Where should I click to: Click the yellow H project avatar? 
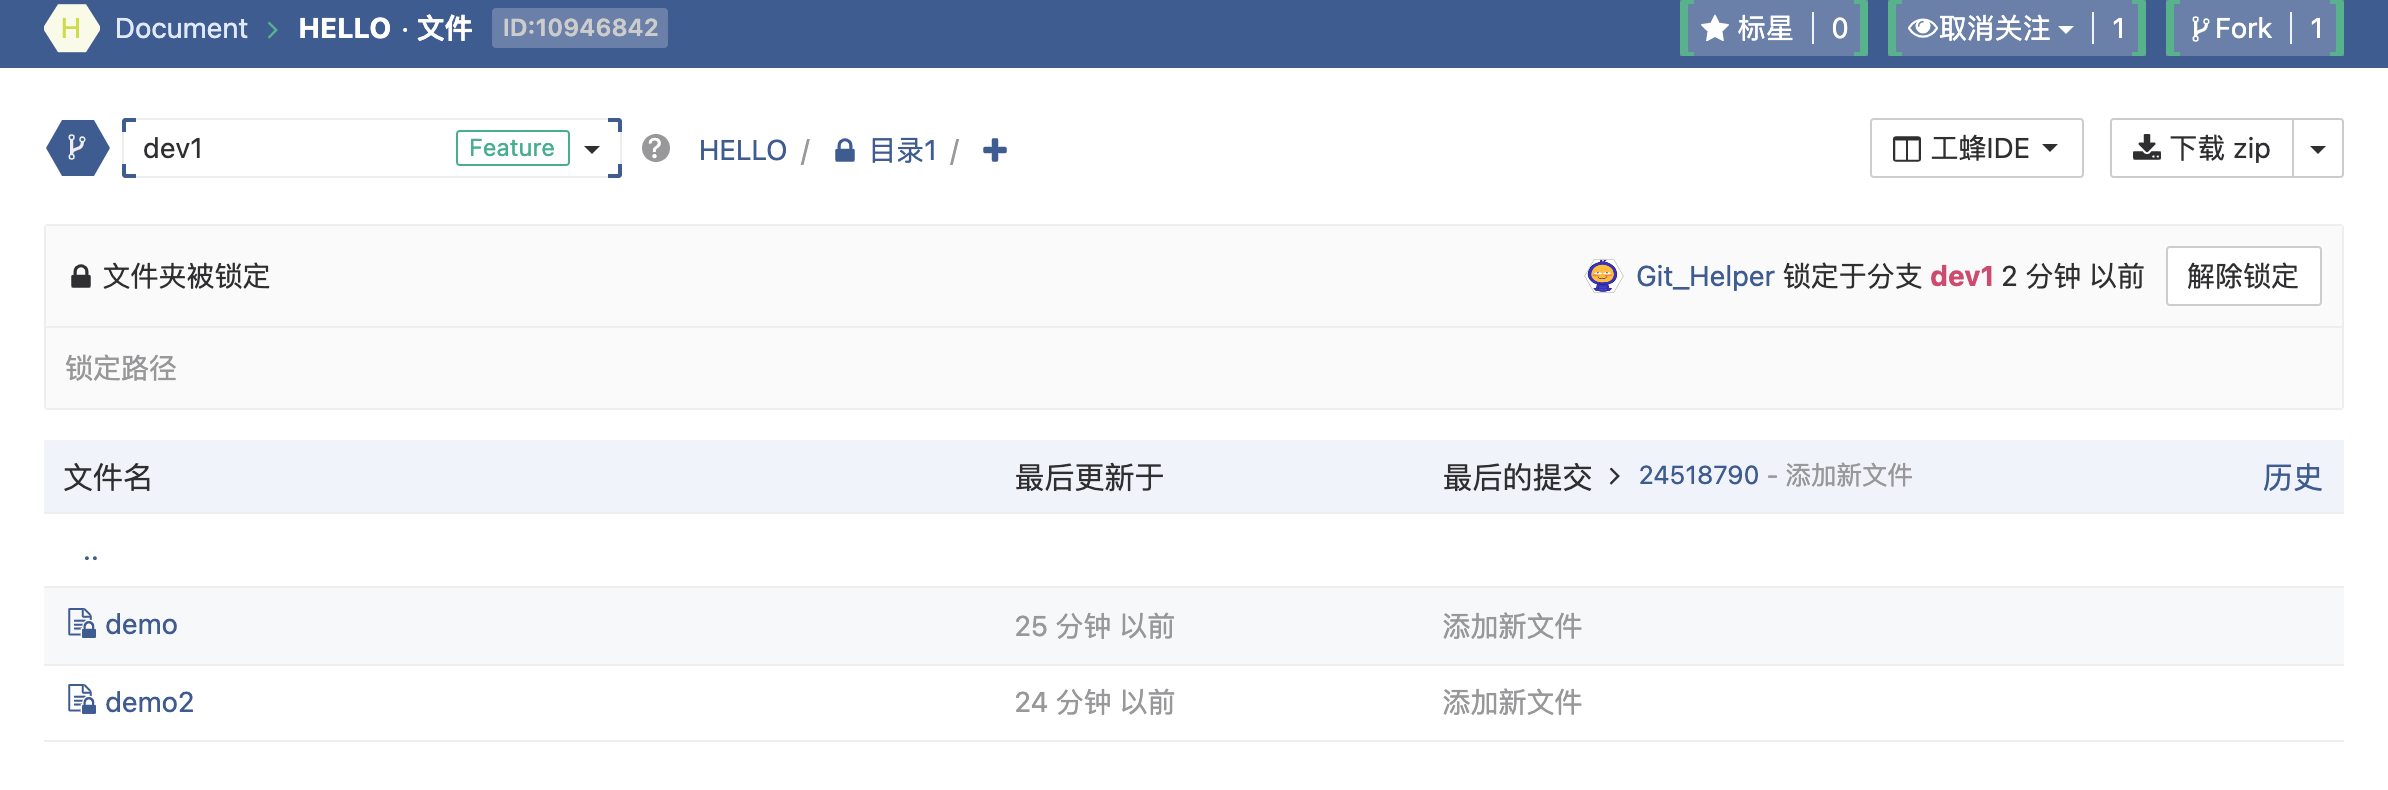pos(71,28)
